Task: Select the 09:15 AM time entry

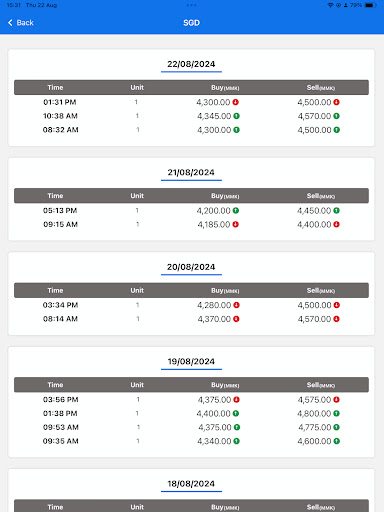Action: 60,224
